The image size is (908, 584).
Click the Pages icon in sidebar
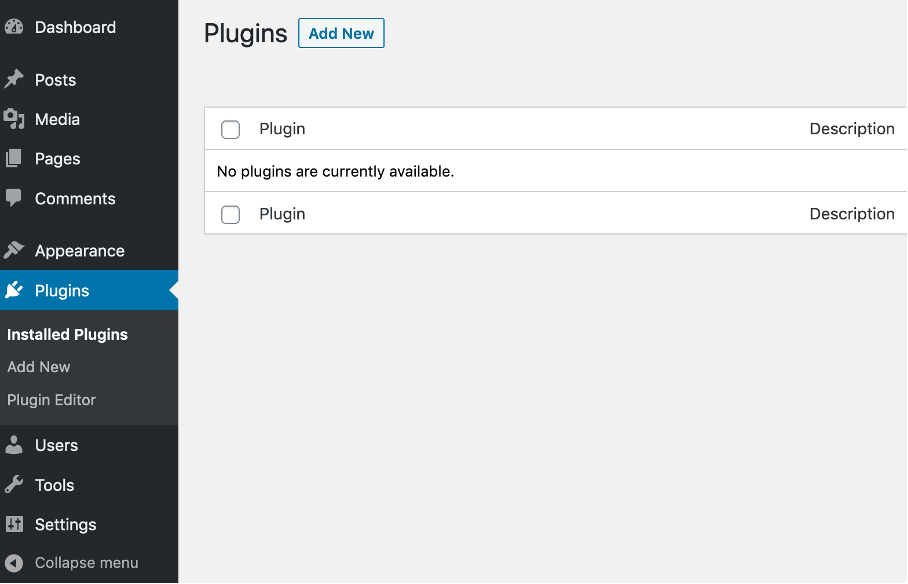pos(14,158)
